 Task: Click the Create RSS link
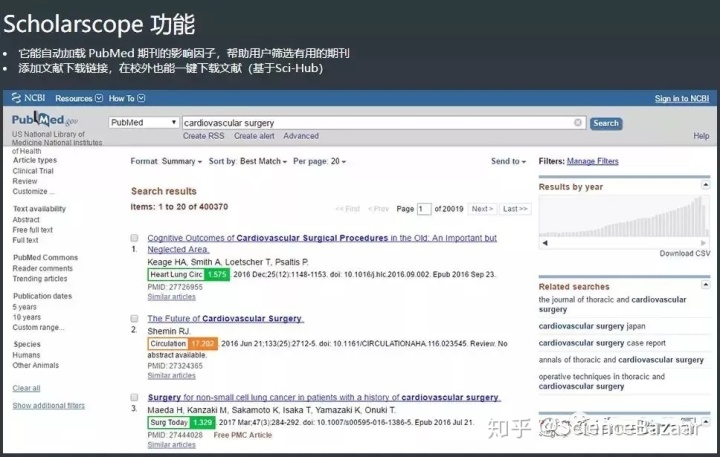[203, 136]
